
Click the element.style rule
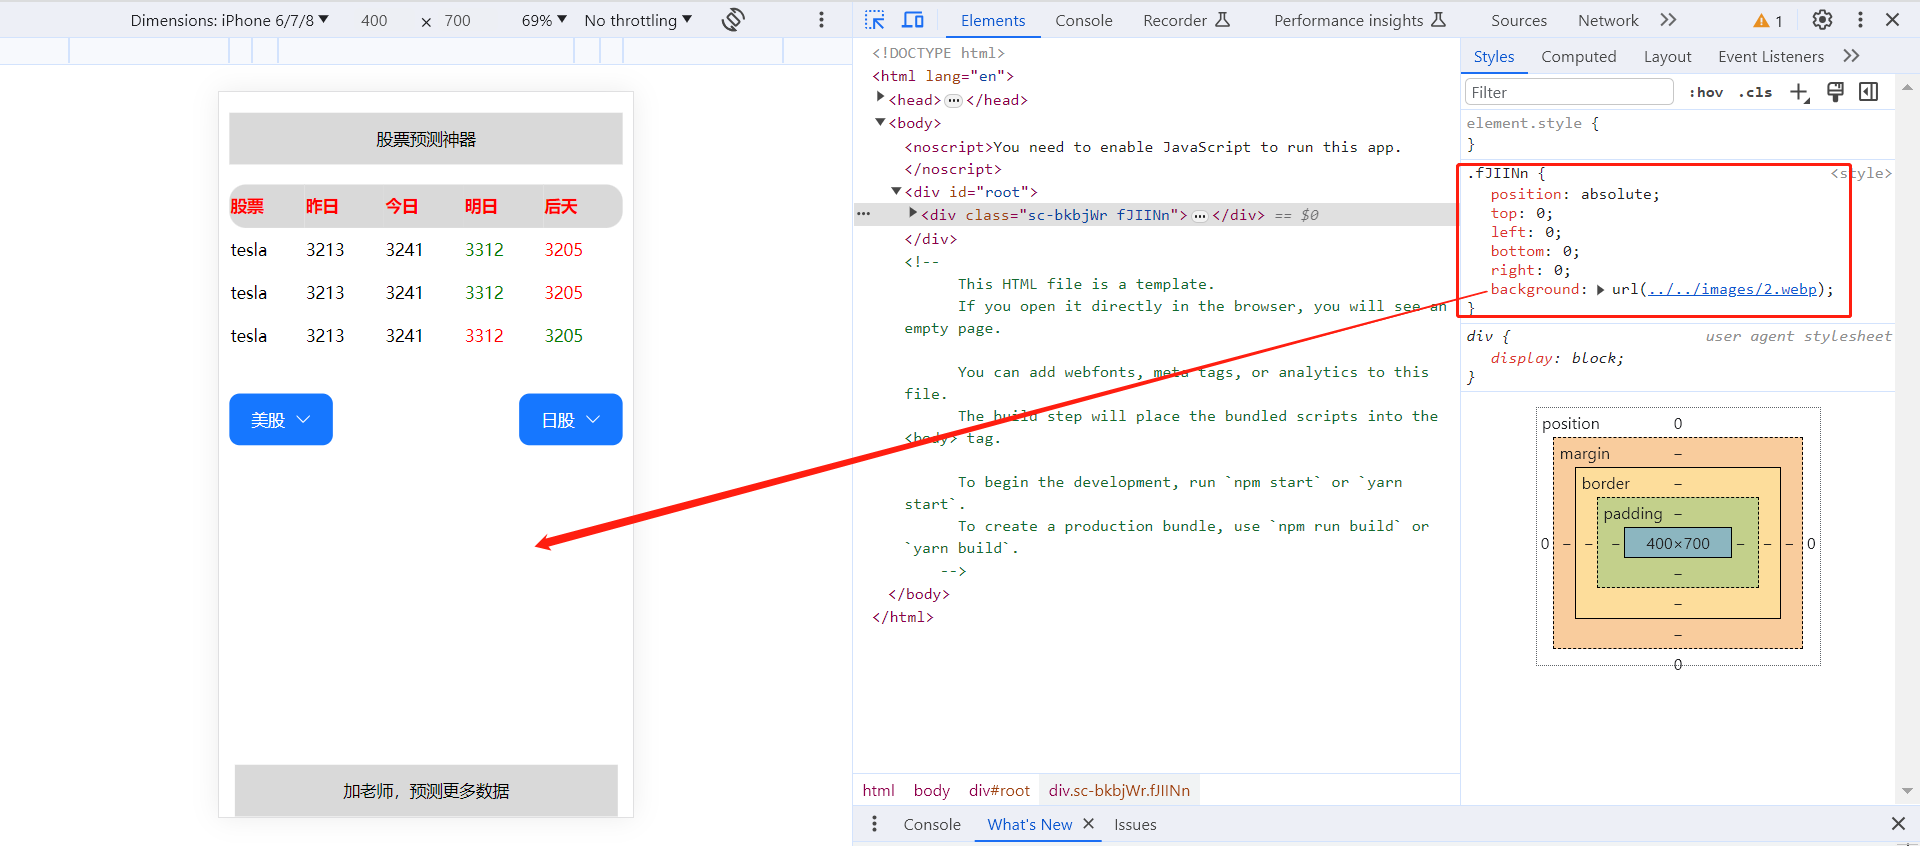(x=1533, y=123)
